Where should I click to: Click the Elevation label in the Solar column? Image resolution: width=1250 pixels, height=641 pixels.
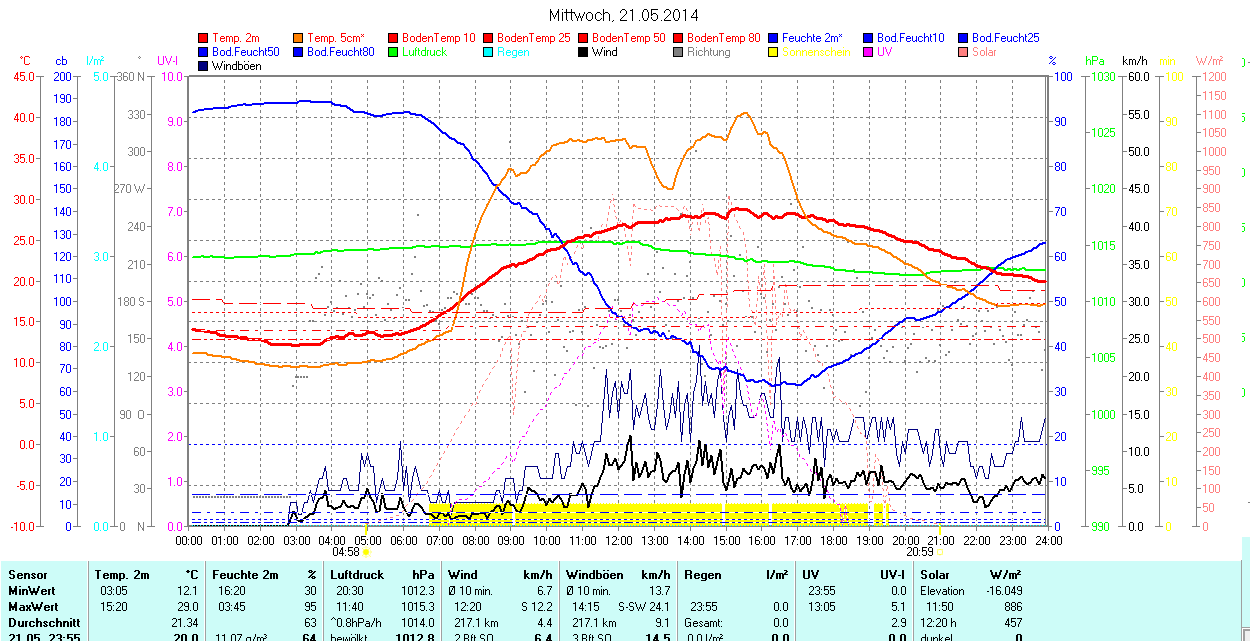tap(942, 591)
